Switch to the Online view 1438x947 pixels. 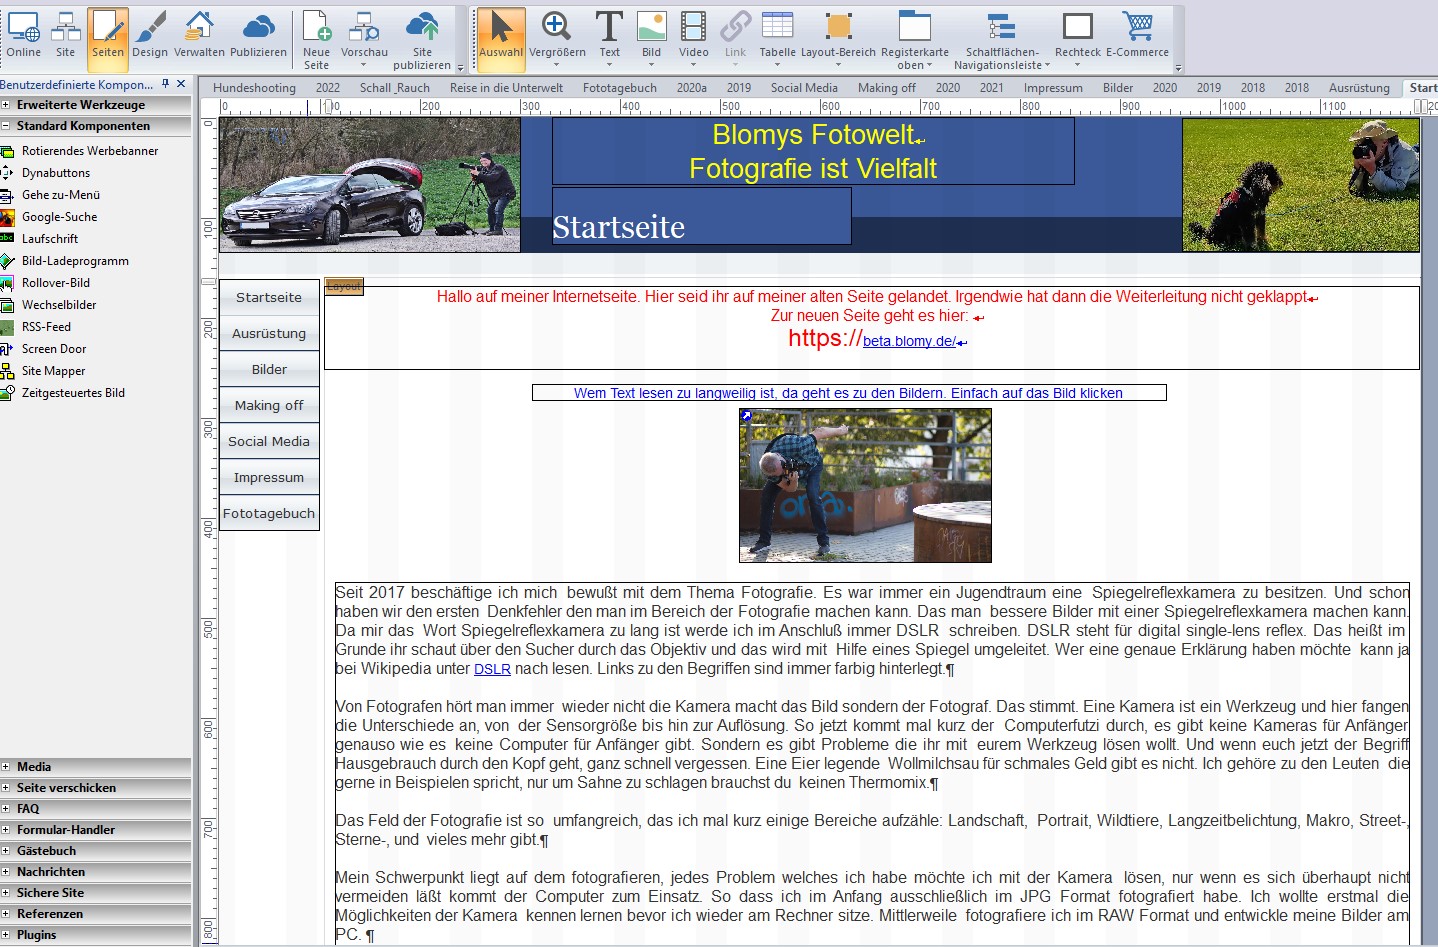[x=23, y=36]
